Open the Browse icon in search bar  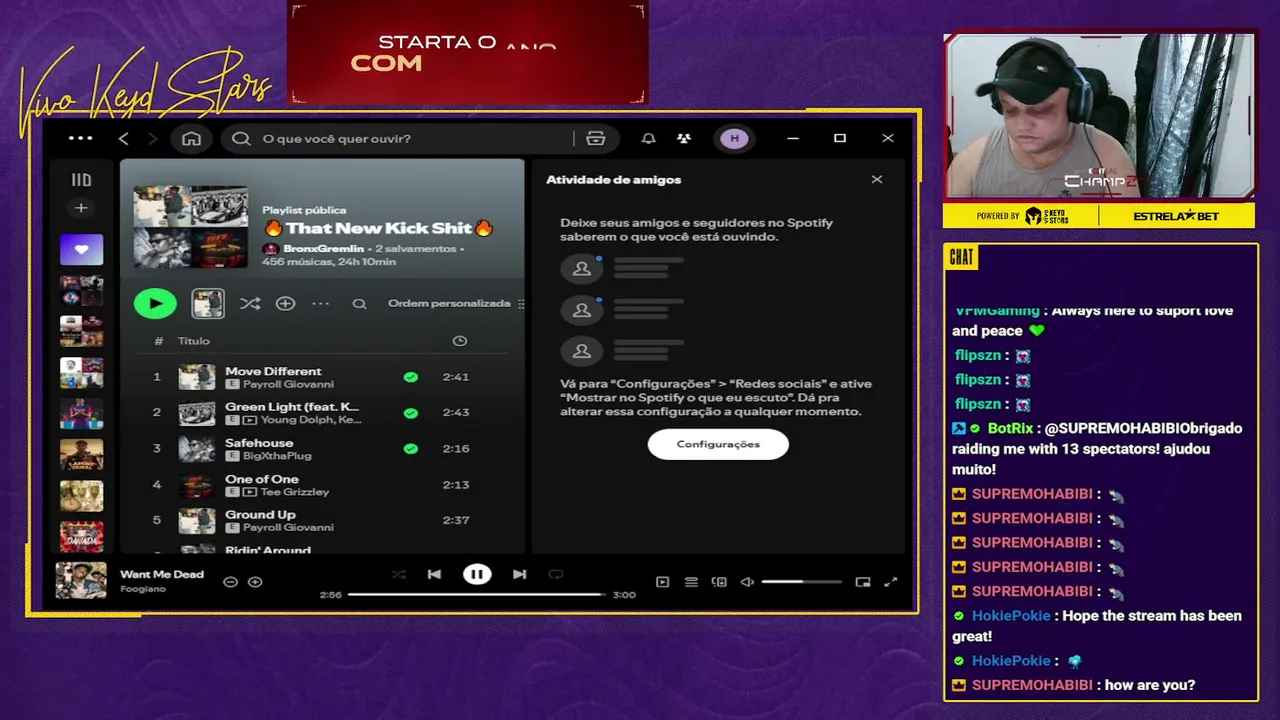[x=596, y=138]
